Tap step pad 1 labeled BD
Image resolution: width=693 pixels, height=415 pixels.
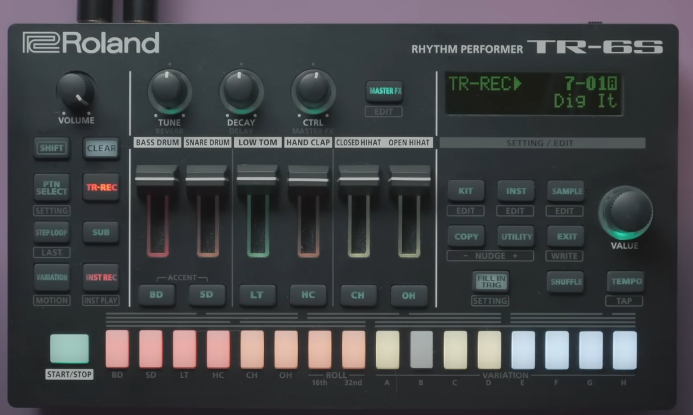[x=117, y=349]
